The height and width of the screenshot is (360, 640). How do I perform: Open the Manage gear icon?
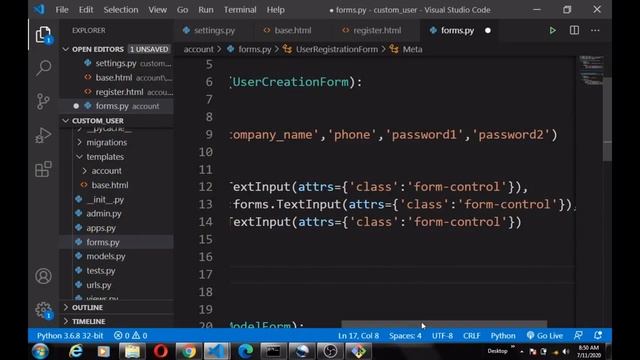point(43,310)
